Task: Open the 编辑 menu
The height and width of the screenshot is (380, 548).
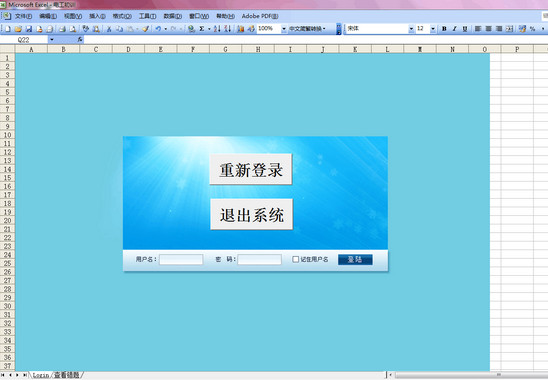Action: pyautogui.click(x=48, y=16)
